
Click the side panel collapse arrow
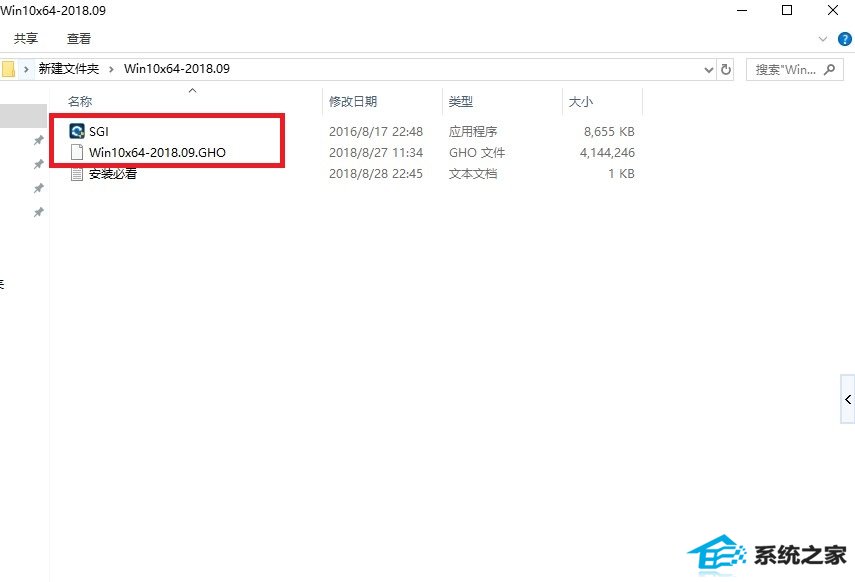pos(847,399)
